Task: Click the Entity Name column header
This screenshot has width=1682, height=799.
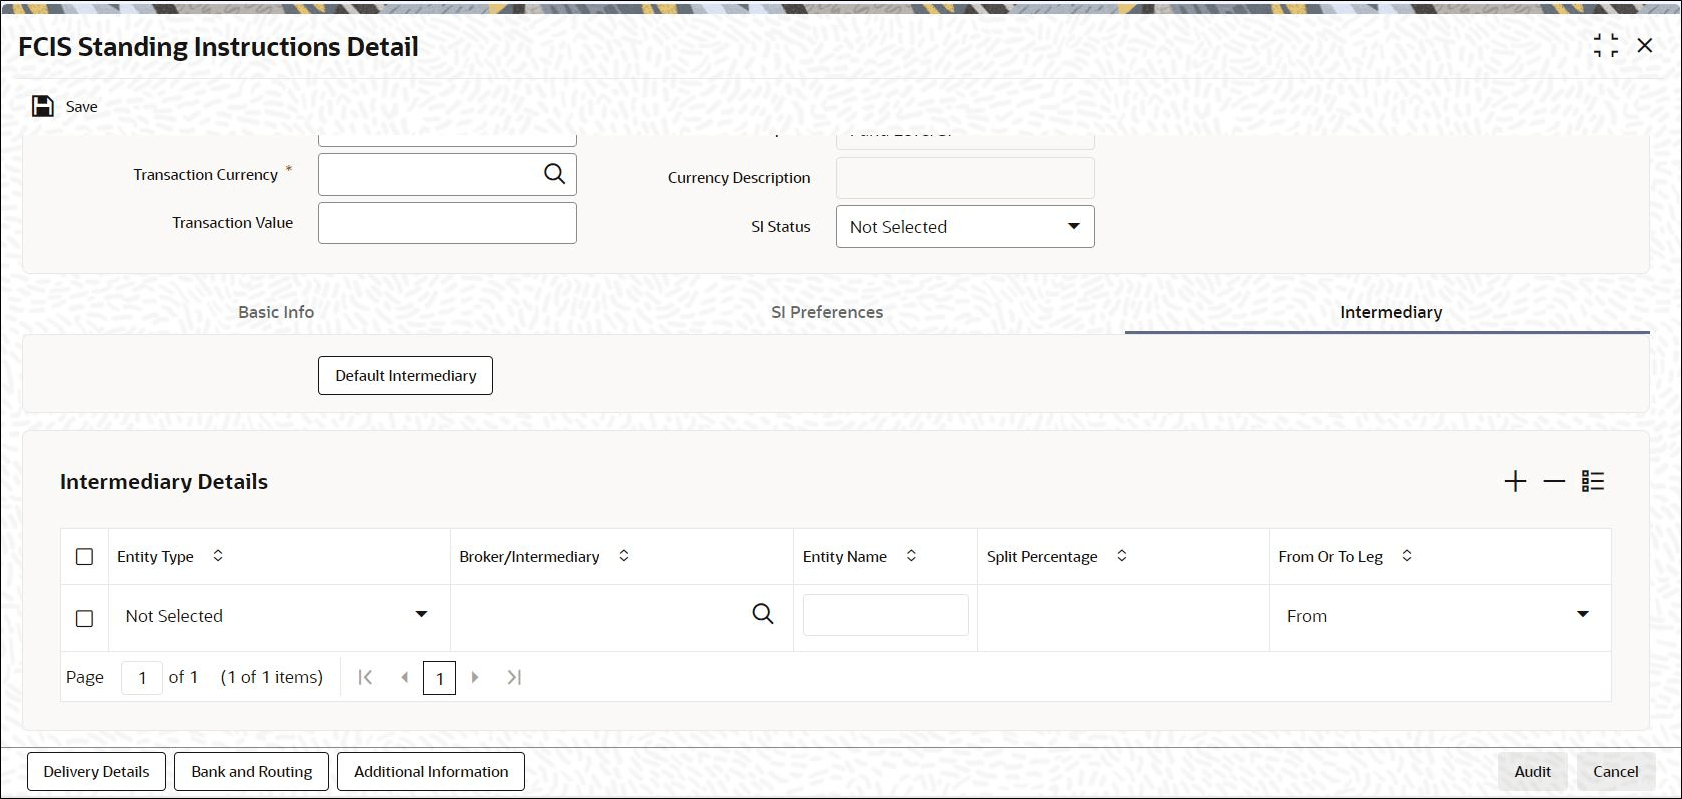Action: pos(845,557)
